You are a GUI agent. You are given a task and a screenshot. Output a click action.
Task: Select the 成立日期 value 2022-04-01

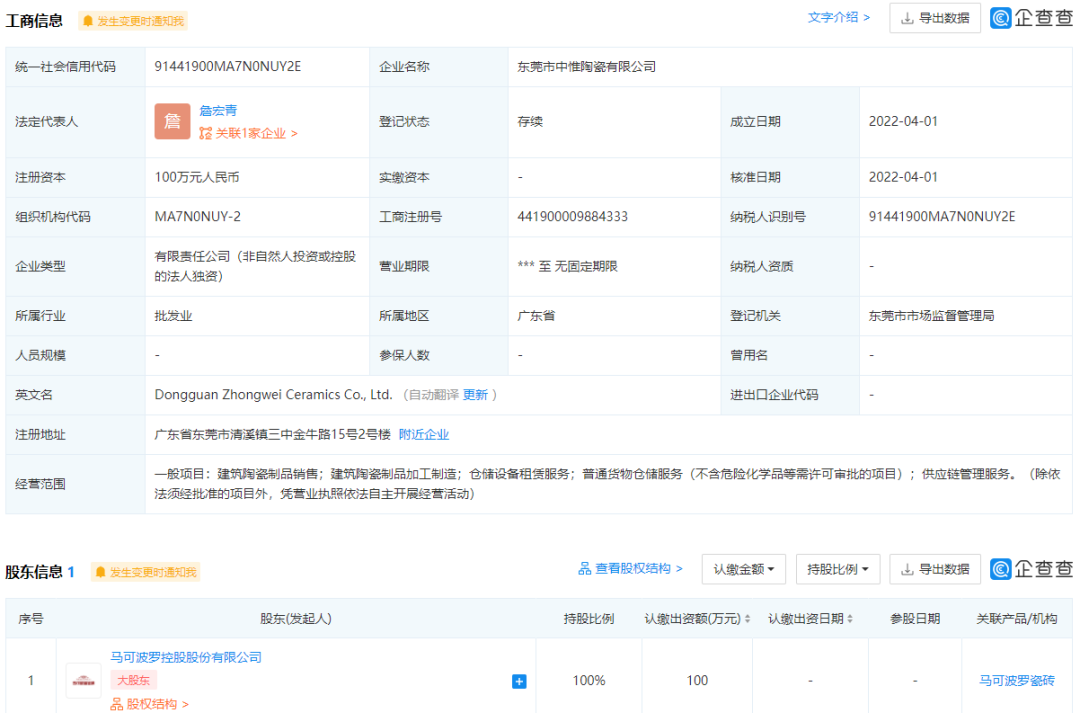(x=903, y=121)
